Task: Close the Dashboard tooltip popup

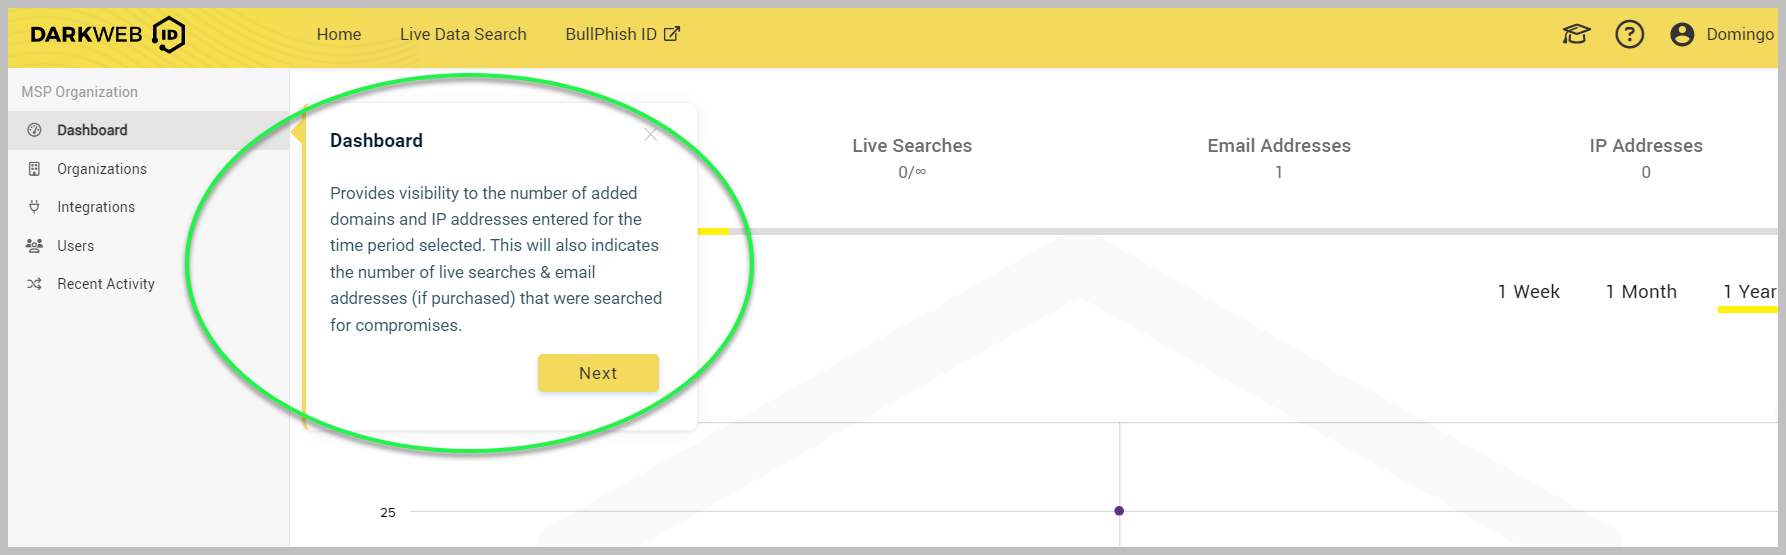Action: (x=651, y=134)
